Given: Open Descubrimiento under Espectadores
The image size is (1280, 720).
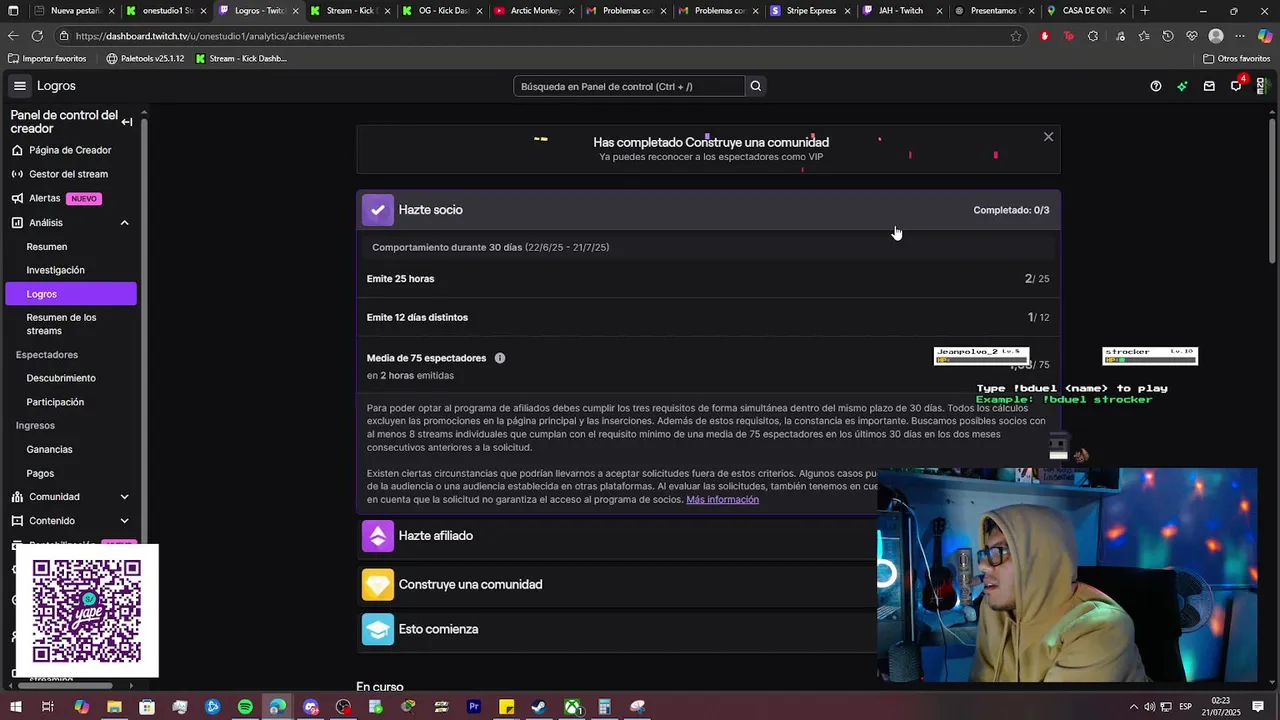Looking at the screenshot, I should tap(61, 378).
